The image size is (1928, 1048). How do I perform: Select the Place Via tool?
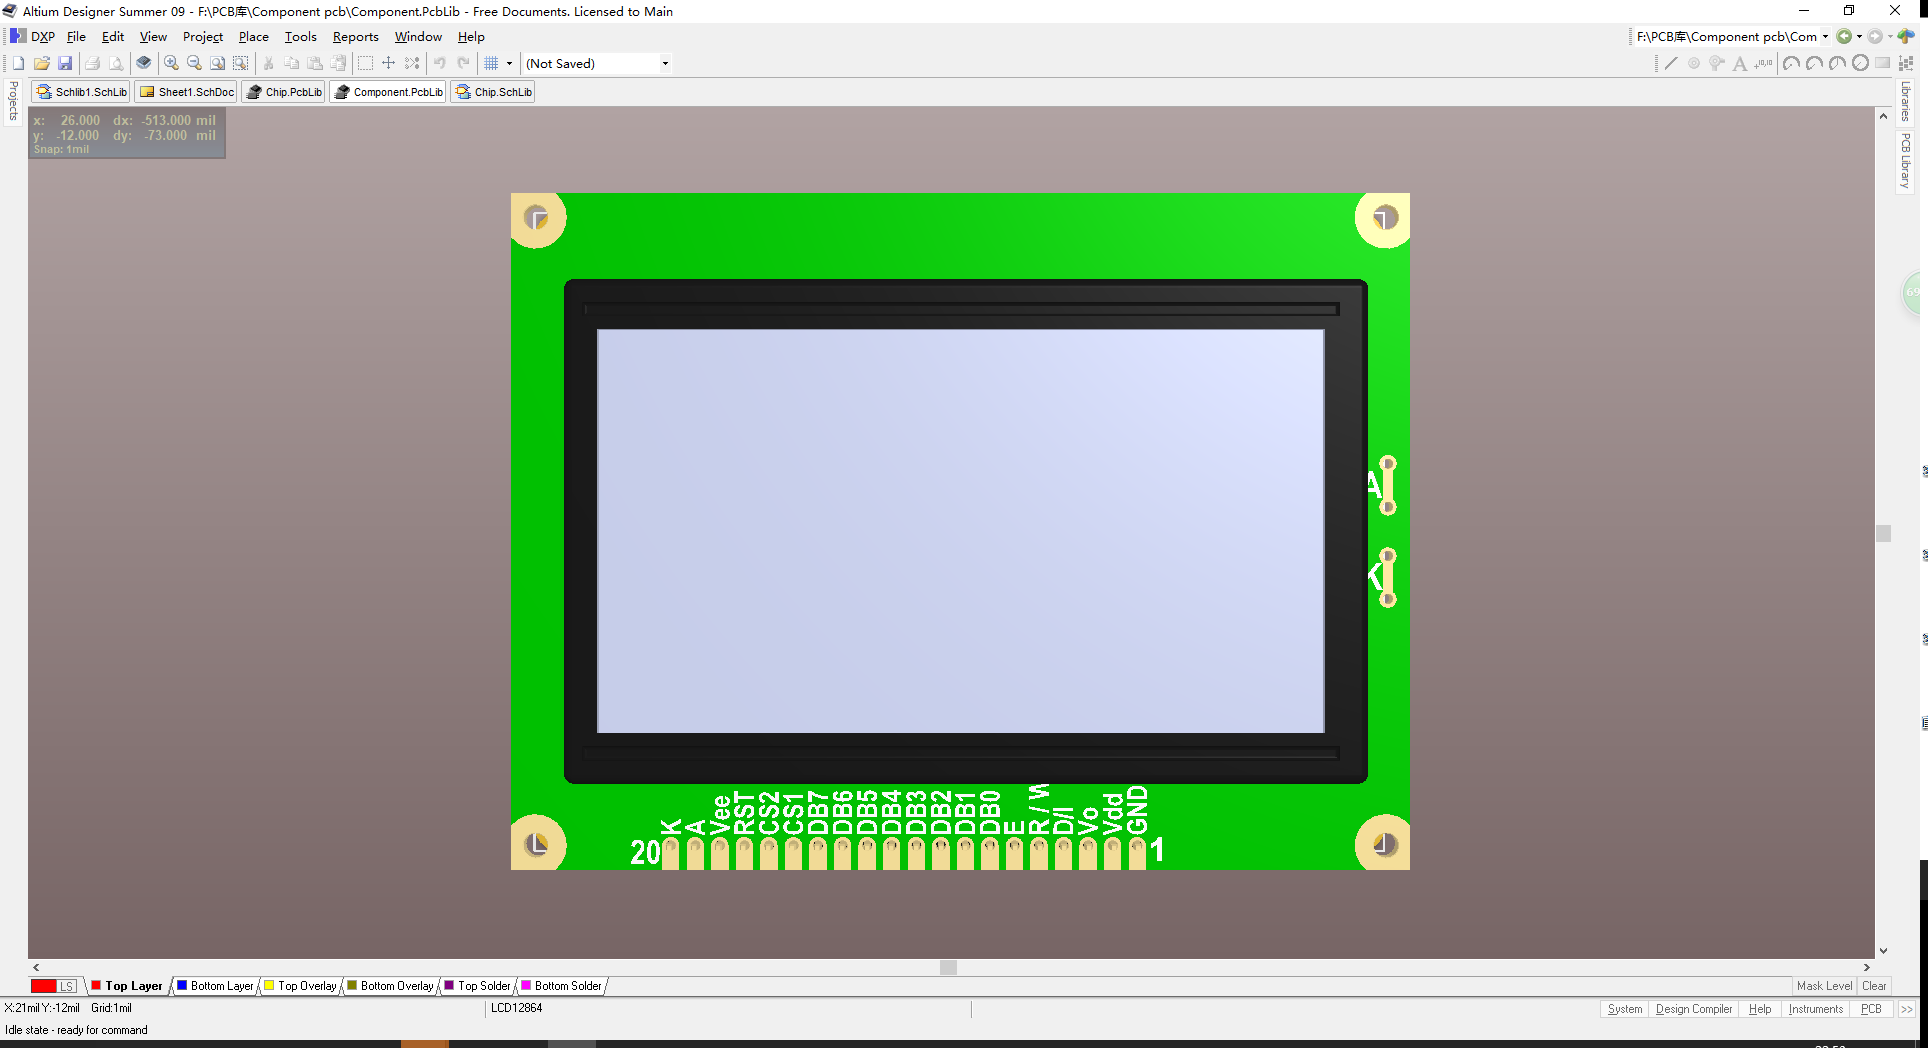pos(1717,63)
